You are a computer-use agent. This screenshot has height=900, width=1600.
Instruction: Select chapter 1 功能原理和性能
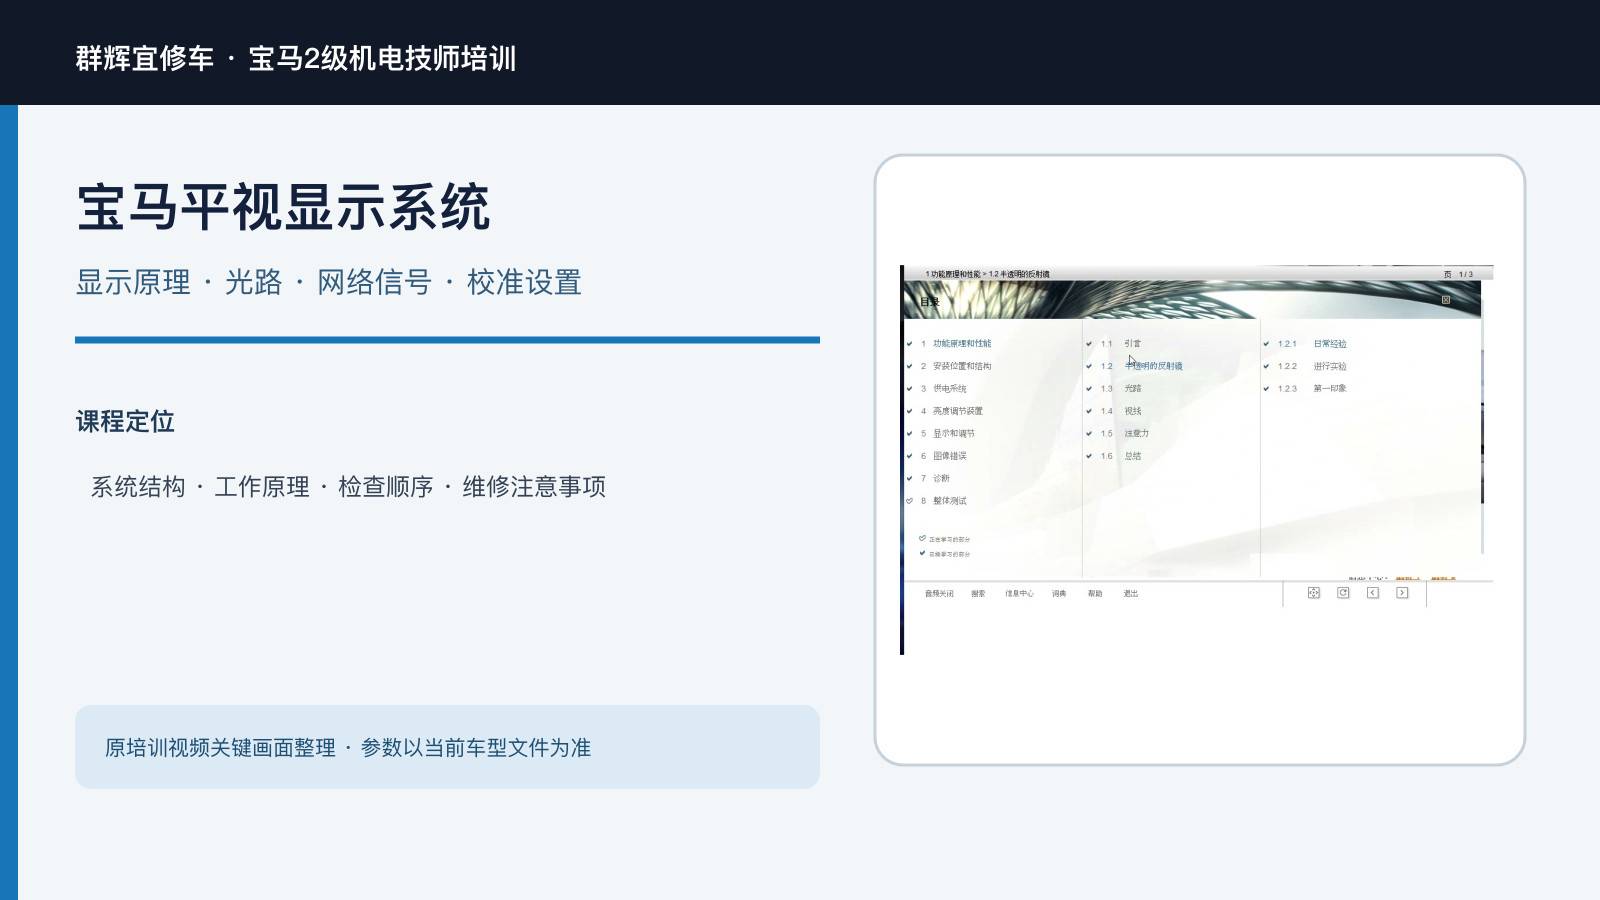click(956, 344)
